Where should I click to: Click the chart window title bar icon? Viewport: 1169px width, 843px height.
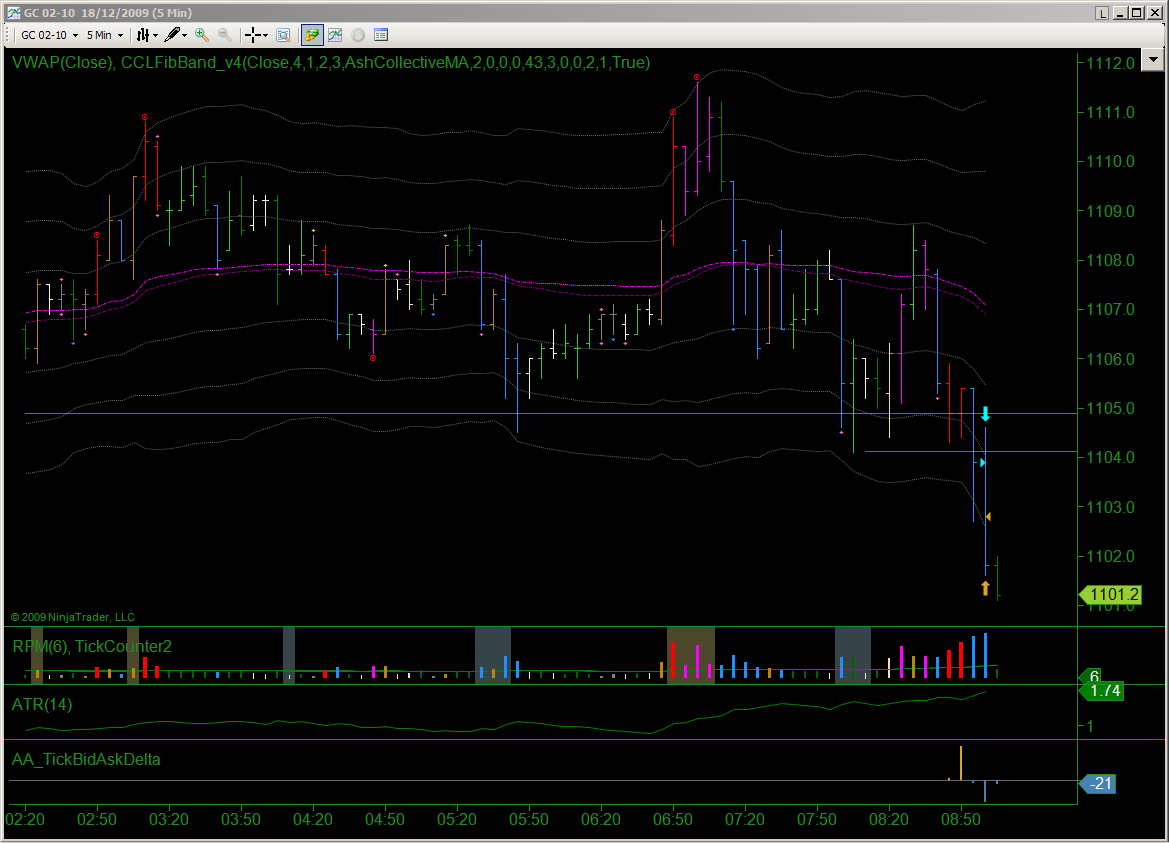pyautogui.click(x=13, y=13)
